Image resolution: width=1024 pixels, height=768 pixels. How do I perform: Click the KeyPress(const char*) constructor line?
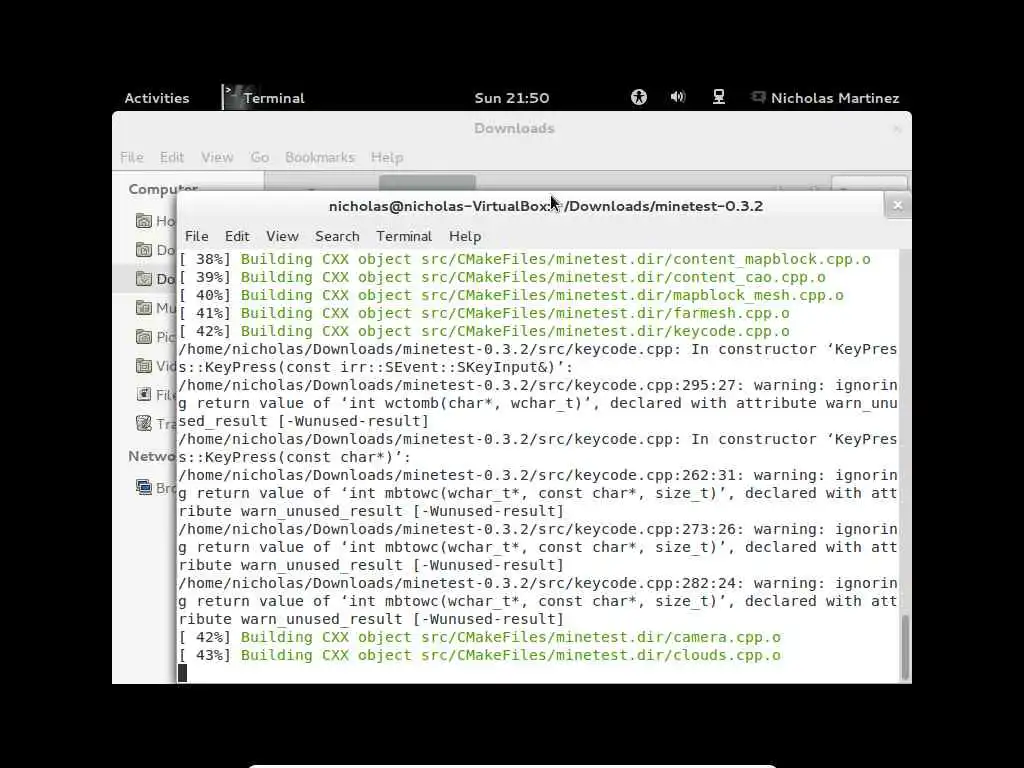click(x=295, y=457)
